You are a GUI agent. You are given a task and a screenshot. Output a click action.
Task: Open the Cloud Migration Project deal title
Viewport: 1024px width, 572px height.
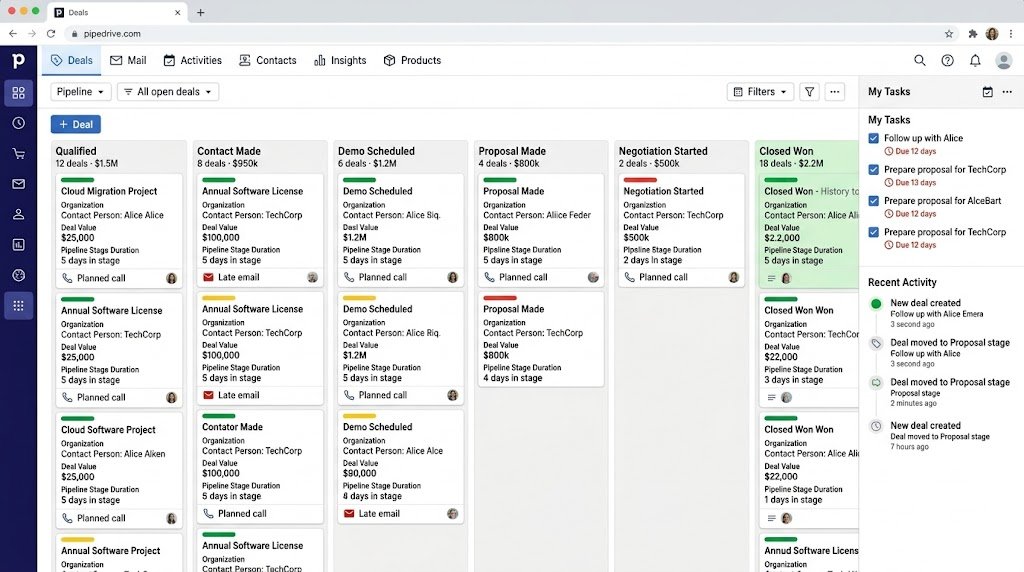tap(109, 191)
